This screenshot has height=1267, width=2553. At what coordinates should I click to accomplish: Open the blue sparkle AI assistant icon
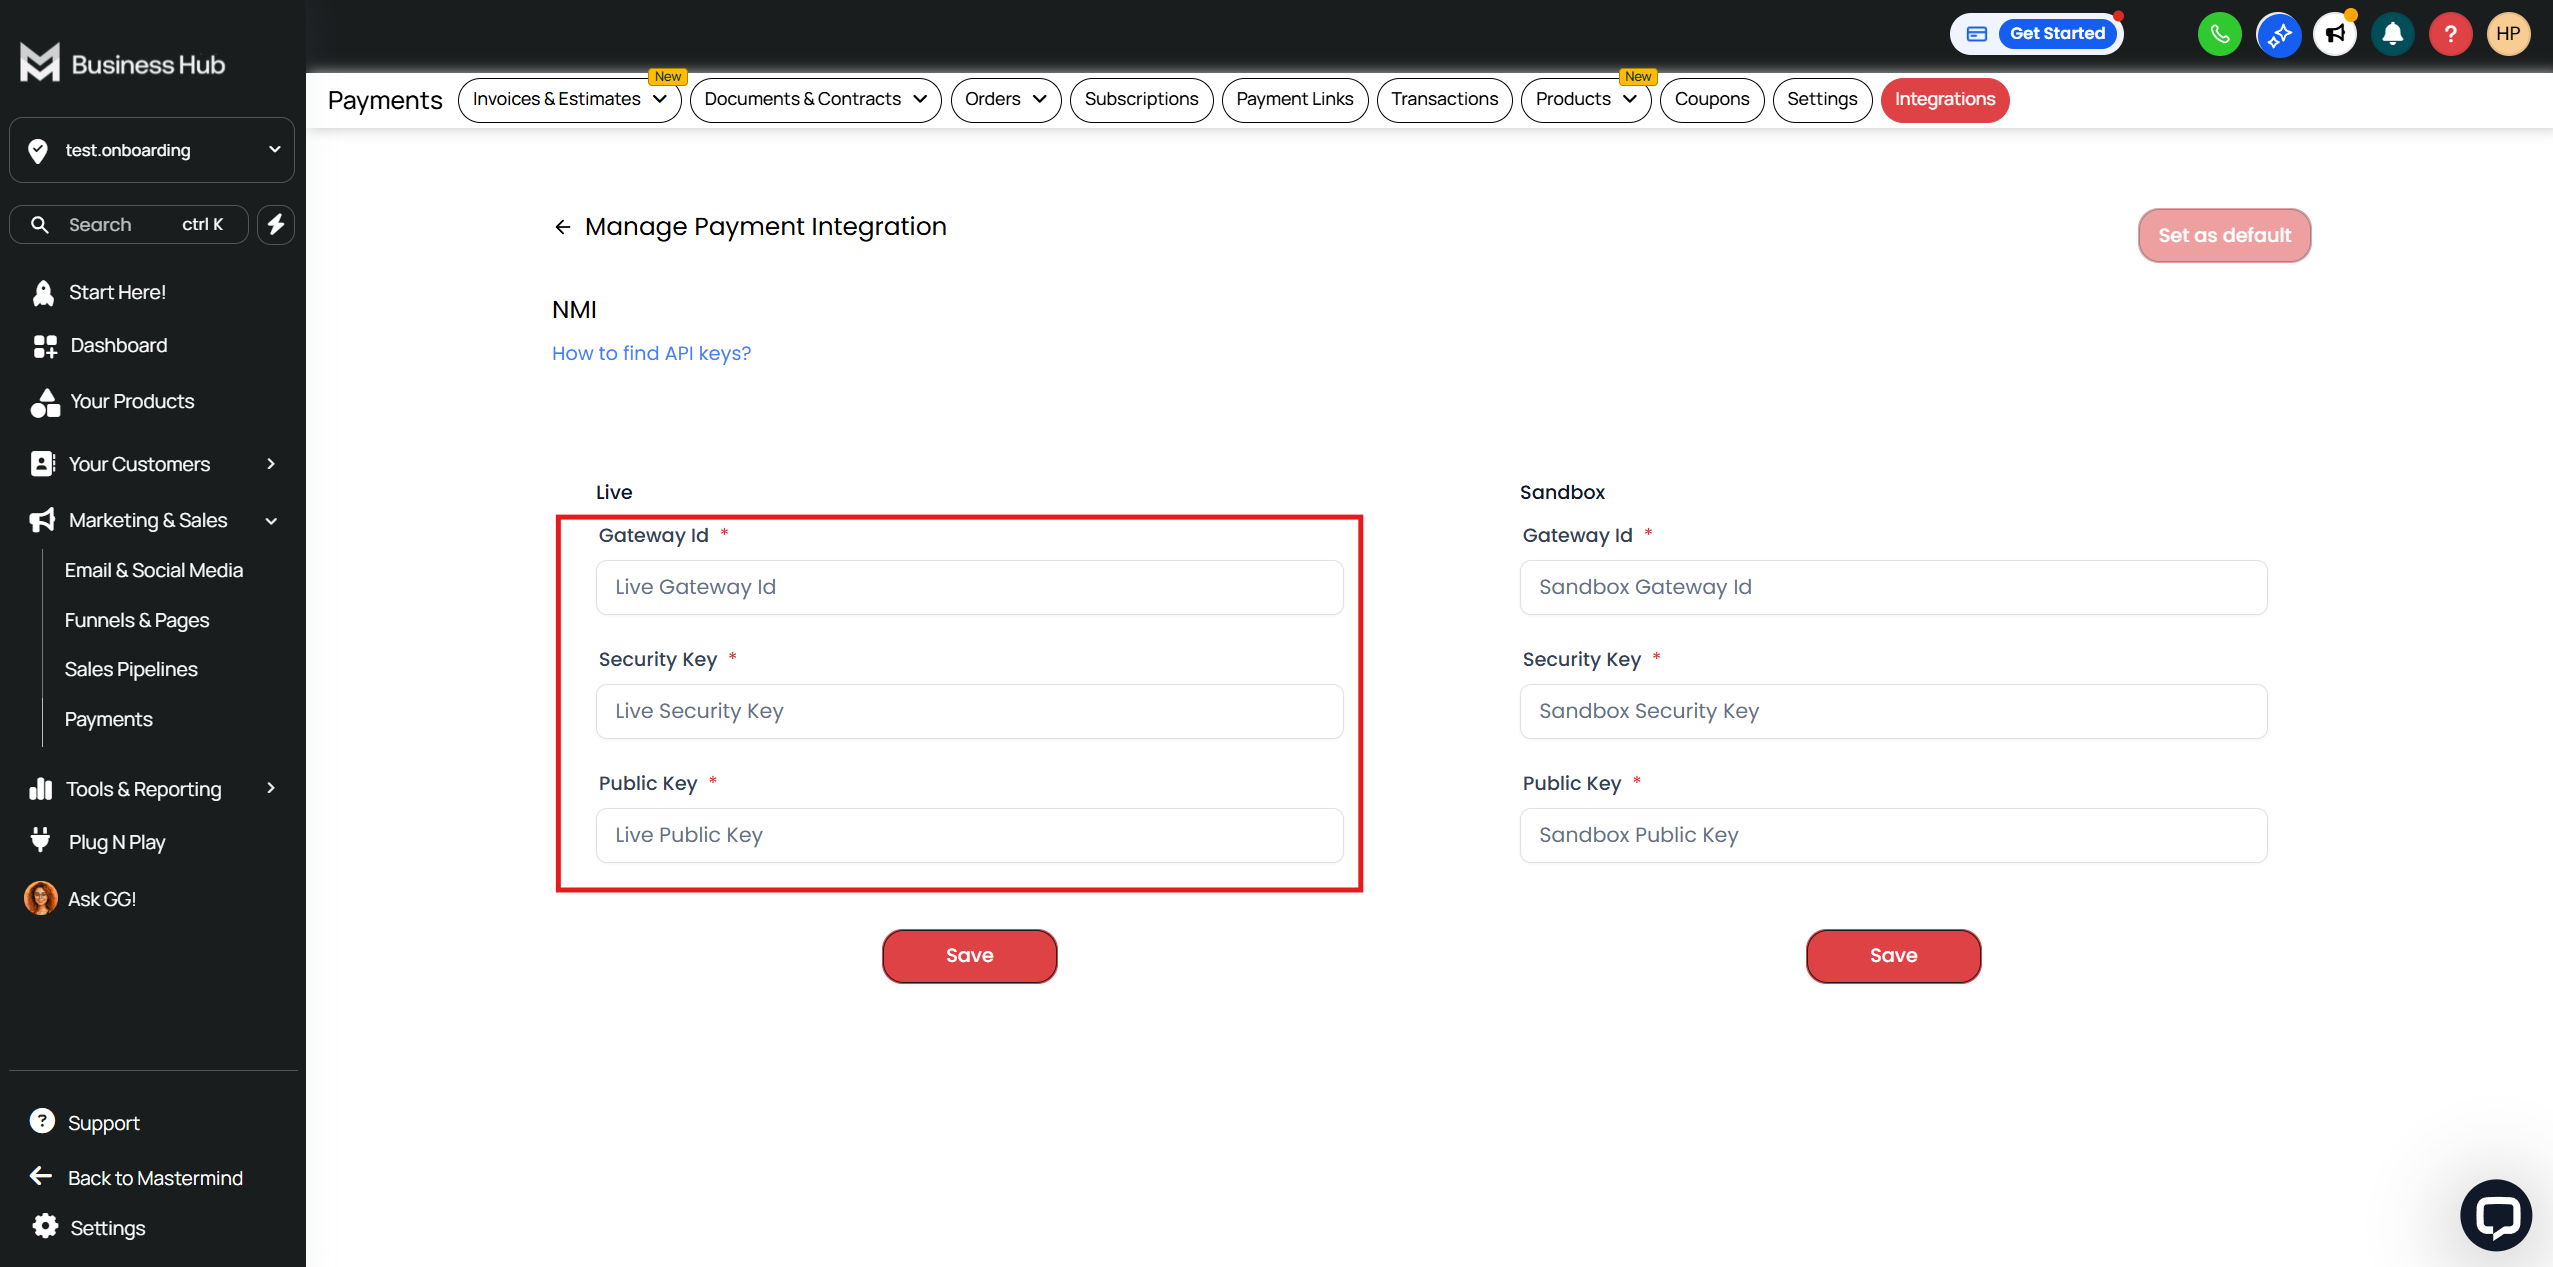pos(2278,34)
